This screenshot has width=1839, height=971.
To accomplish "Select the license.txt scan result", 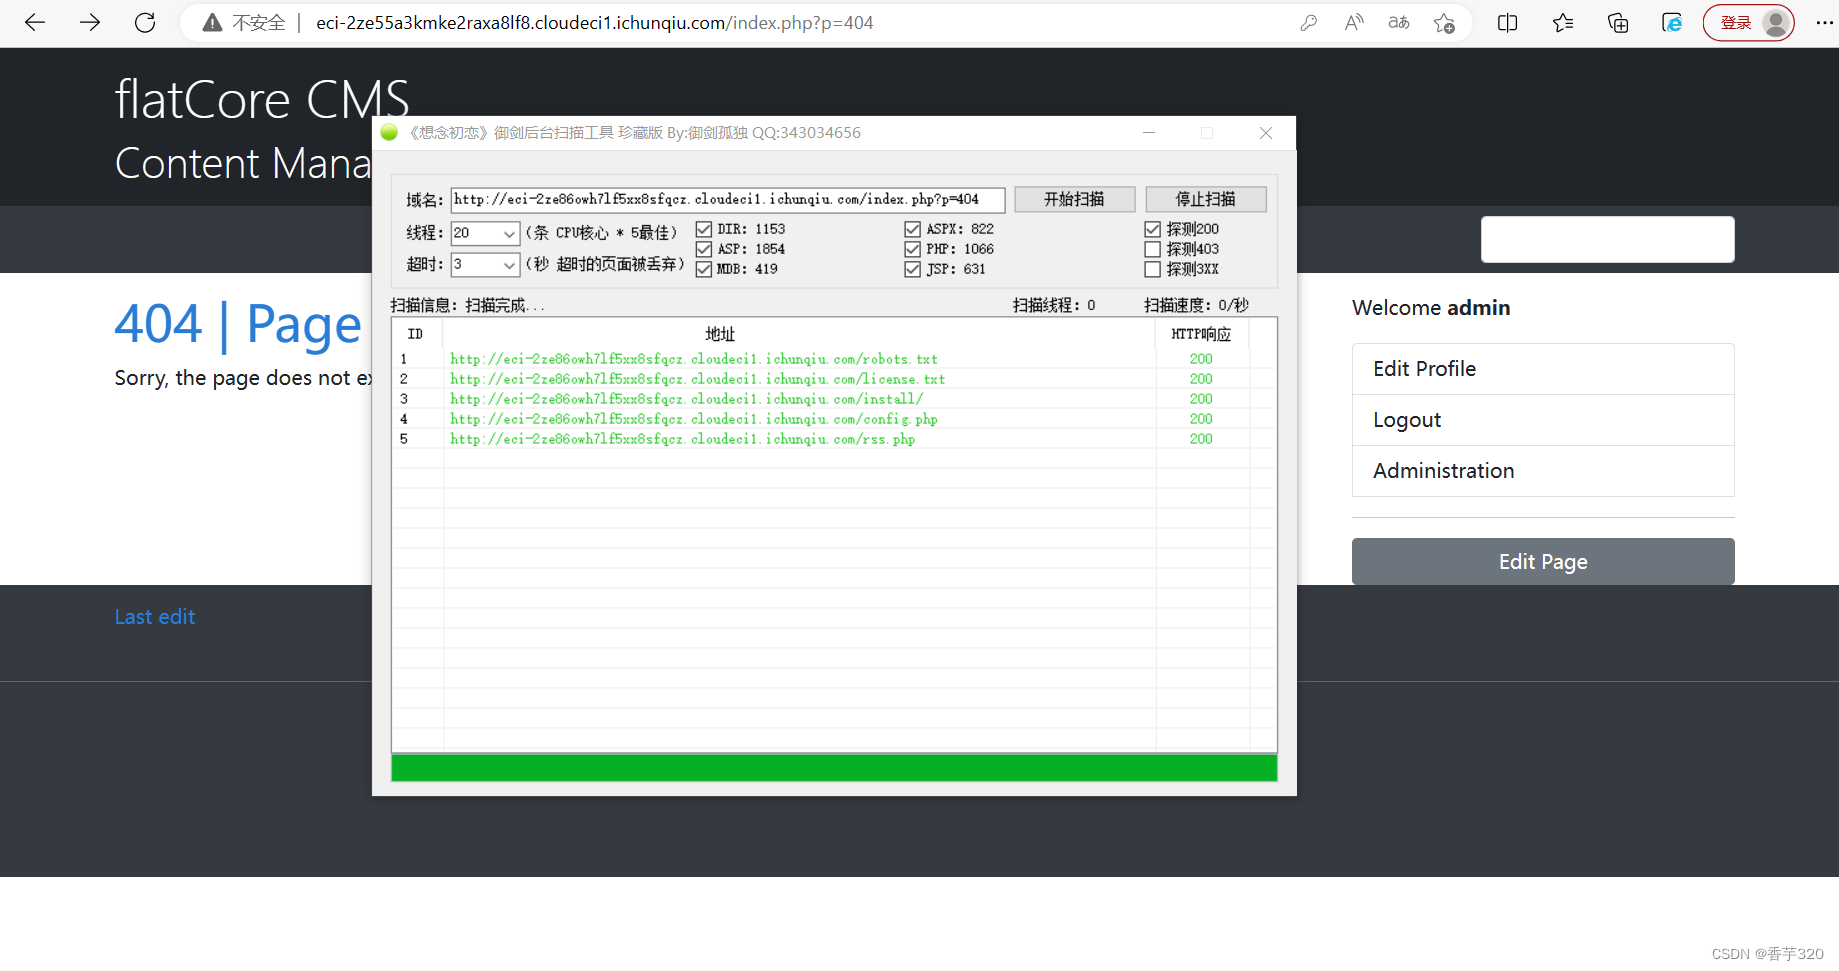I will point(697,379).
